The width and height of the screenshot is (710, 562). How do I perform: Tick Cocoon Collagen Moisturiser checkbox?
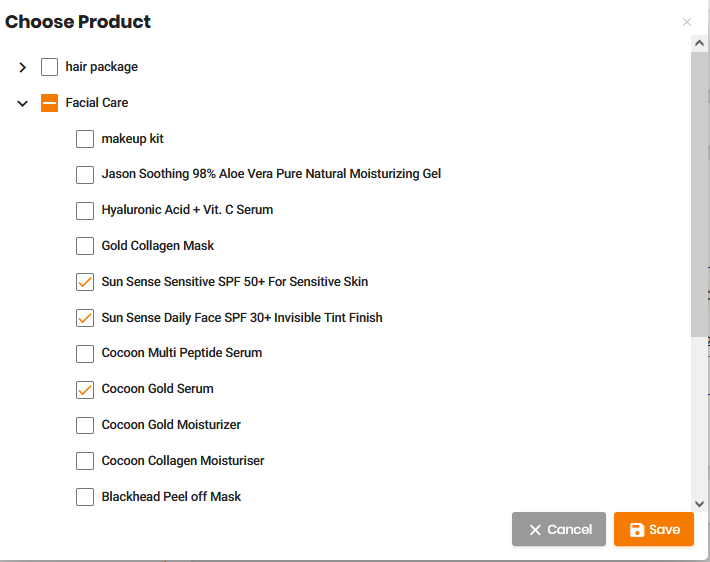pos(85,461)
